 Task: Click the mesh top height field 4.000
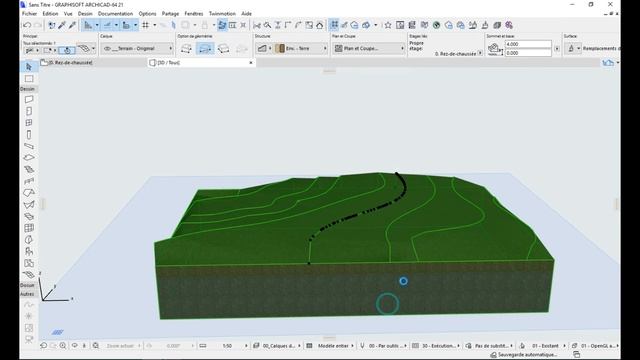[x=528, y=44]
